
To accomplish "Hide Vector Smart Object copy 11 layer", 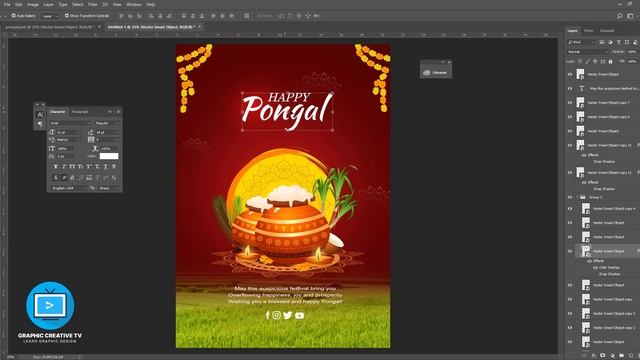I will [x=570, y=173].
